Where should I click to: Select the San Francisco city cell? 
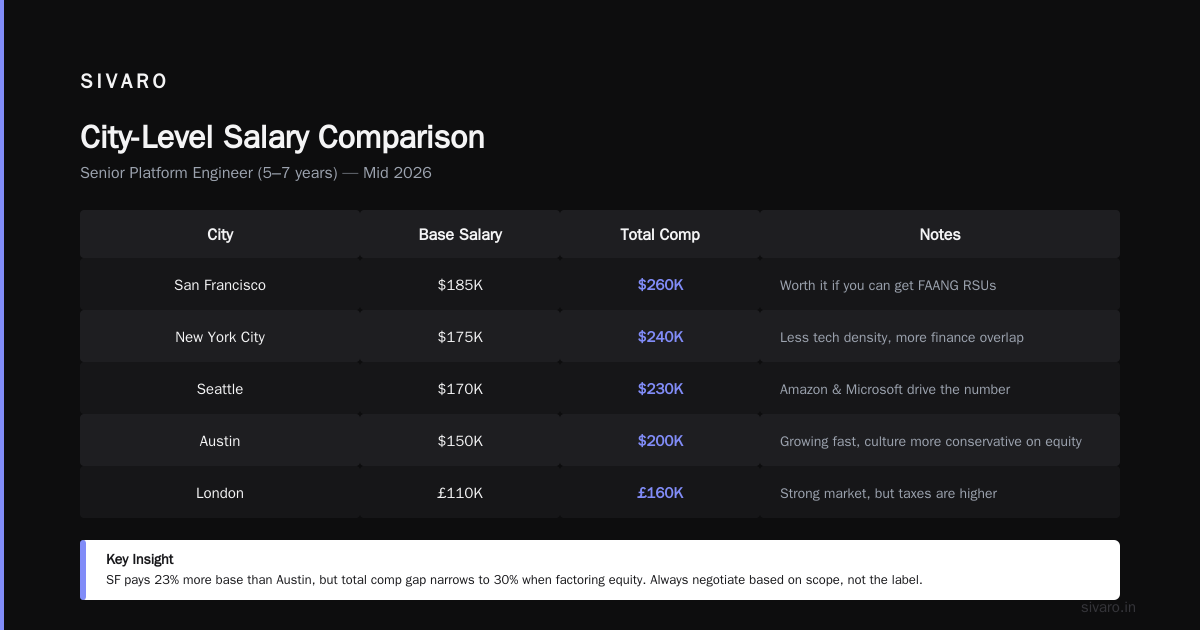pyautogui.click(x=220, y=285)
